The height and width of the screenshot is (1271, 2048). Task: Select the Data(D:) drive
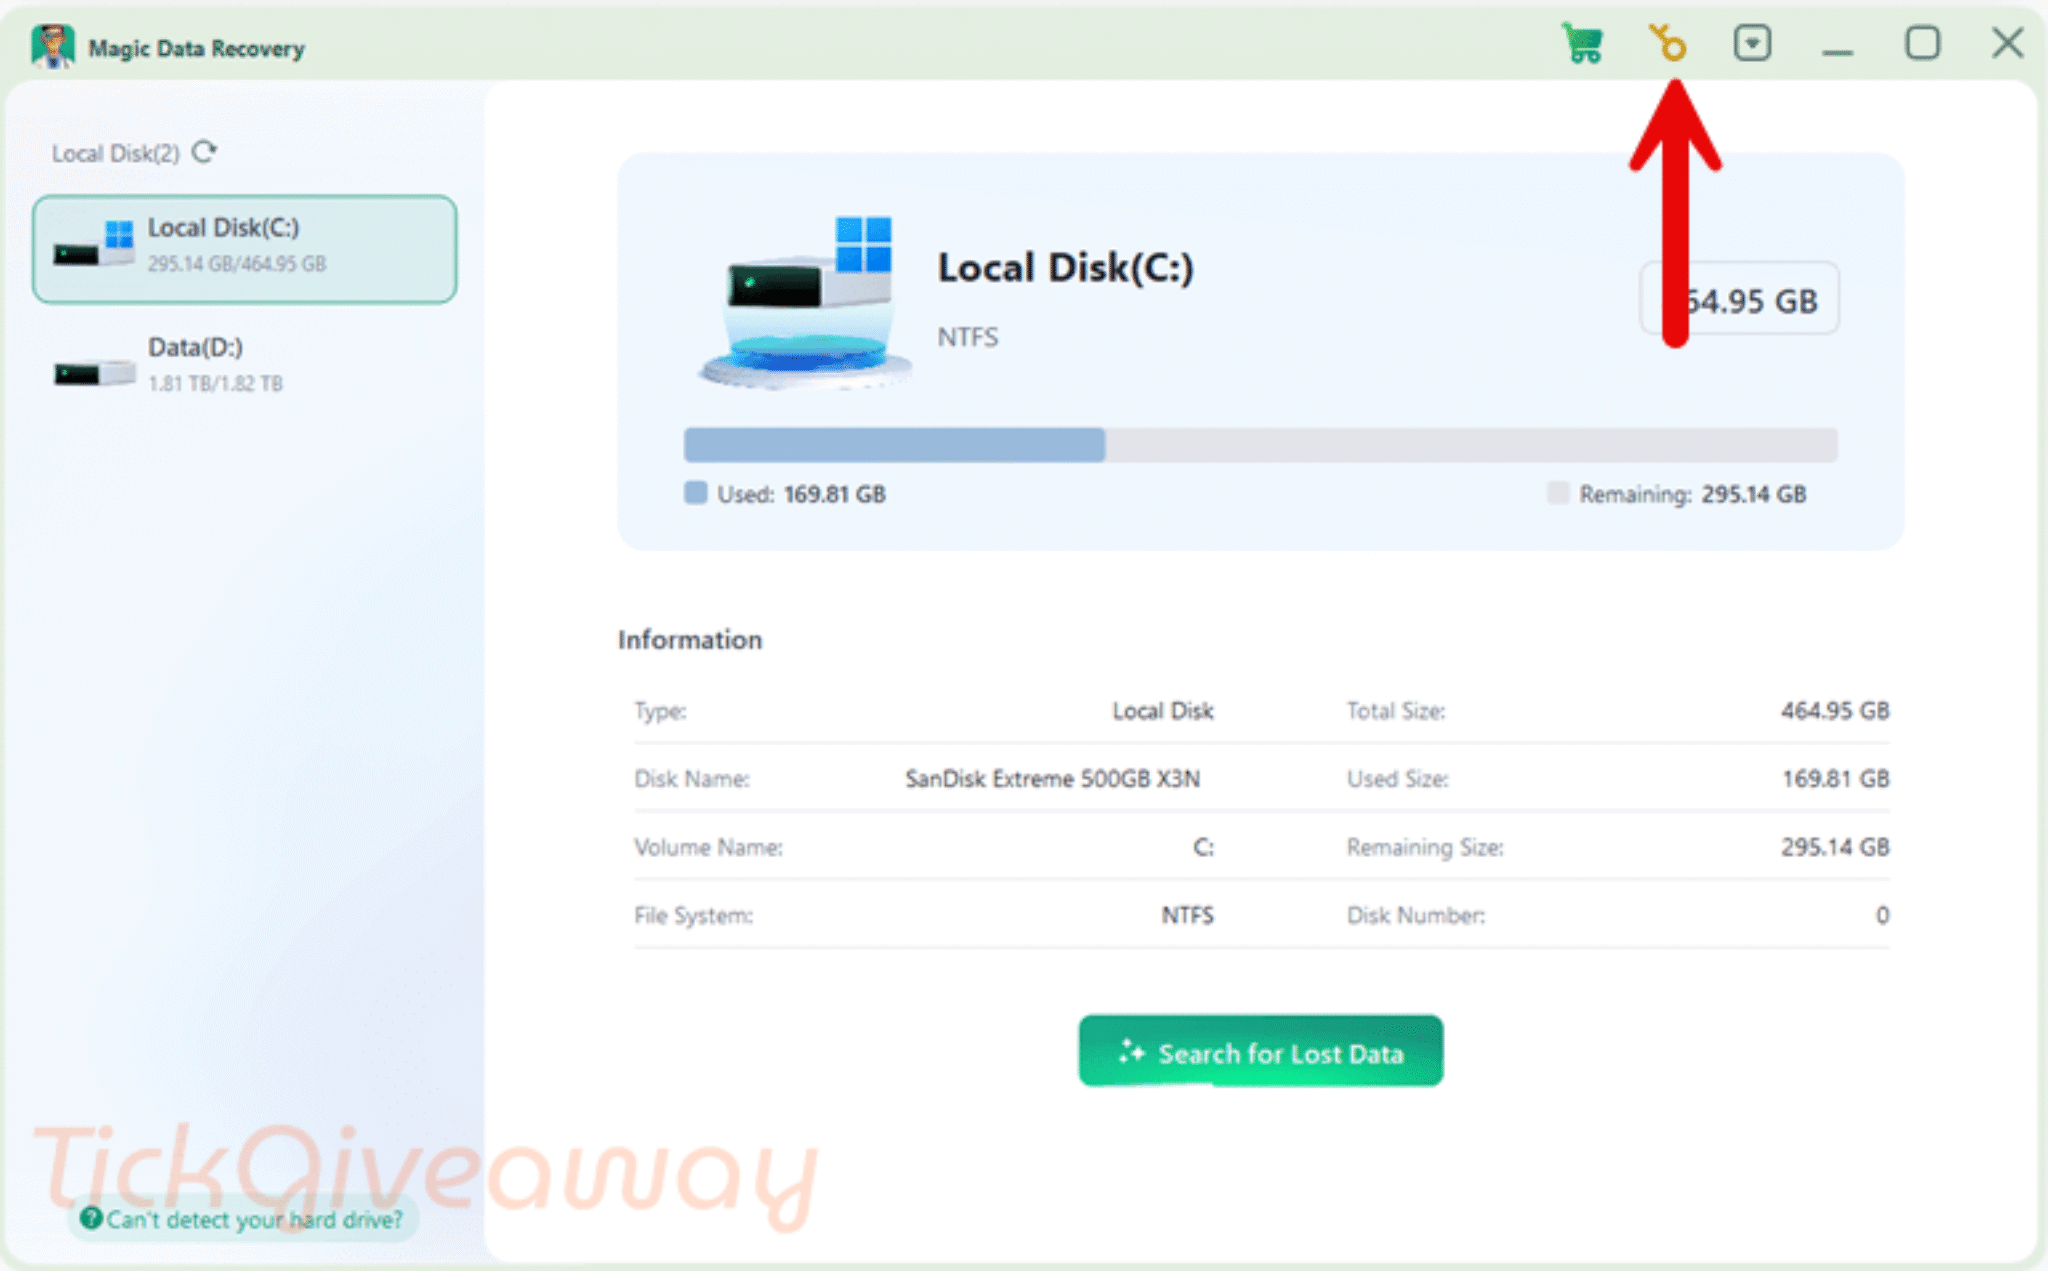244,365
